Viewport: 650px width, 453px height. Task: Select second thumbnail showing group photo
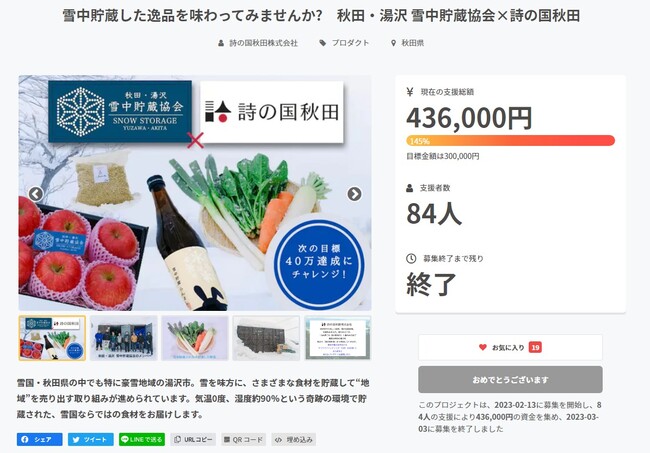(124, 338)
